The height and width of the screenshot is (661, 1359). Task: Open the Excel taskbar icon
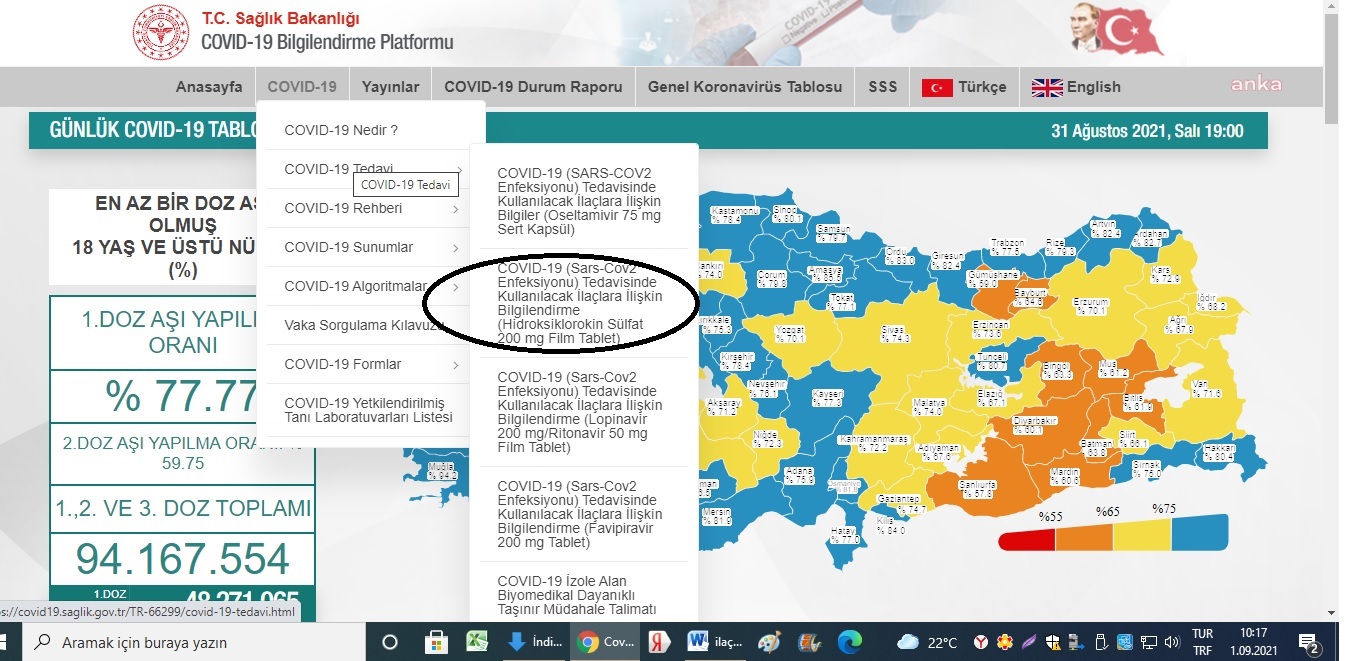tap(477, 642)
